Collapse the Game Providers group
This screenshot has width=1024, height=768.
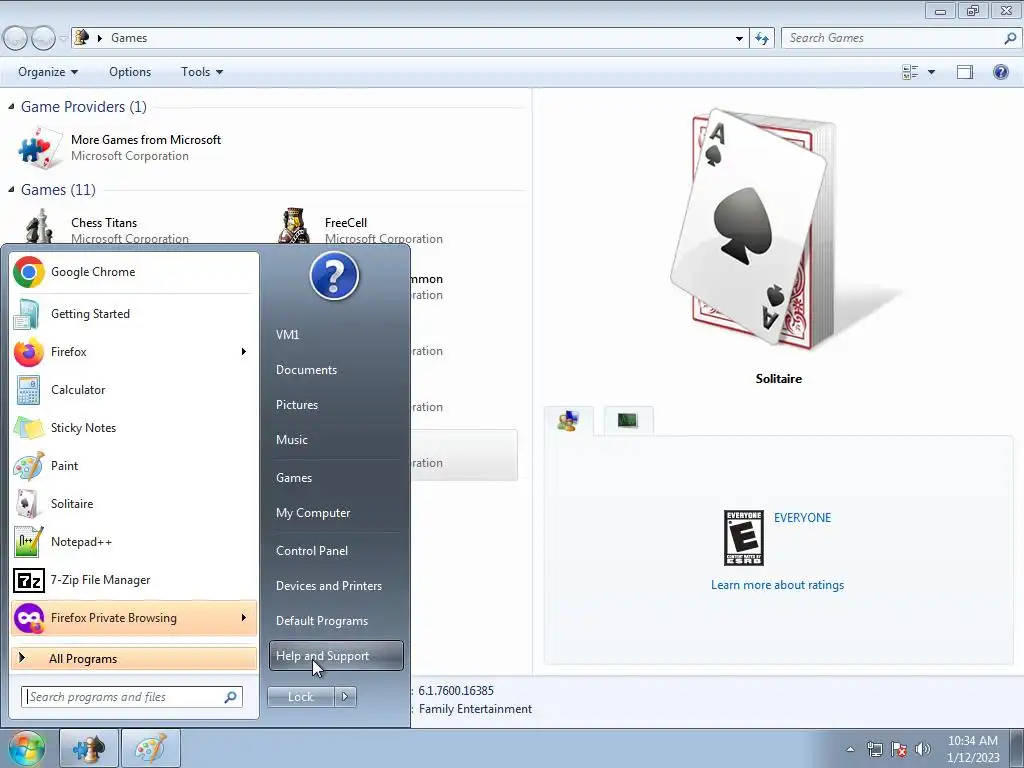click(11, 106)
